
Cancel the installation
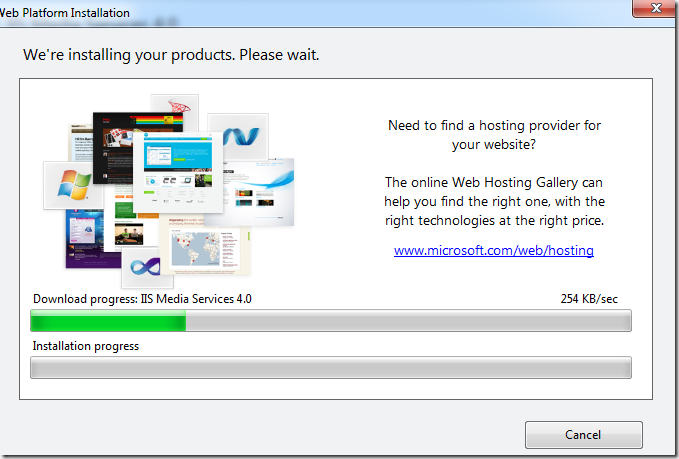pyautogui.click(x=583, y=435)
